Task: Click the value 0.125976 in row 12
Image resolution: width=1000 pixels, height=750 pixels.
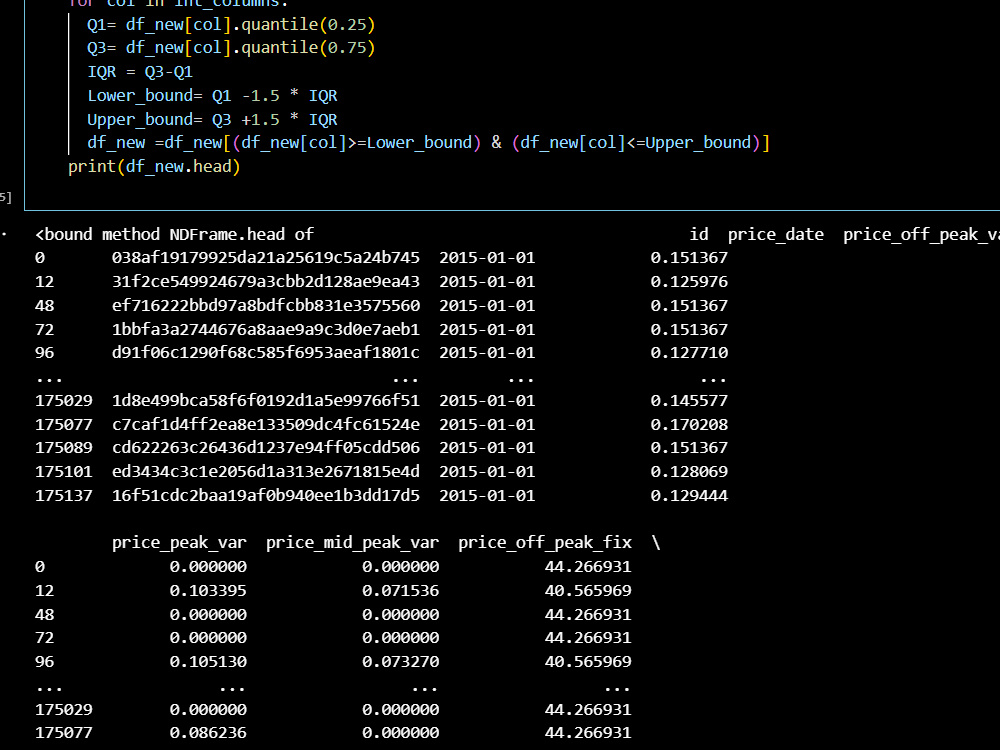Action: (x=689, y=281)
